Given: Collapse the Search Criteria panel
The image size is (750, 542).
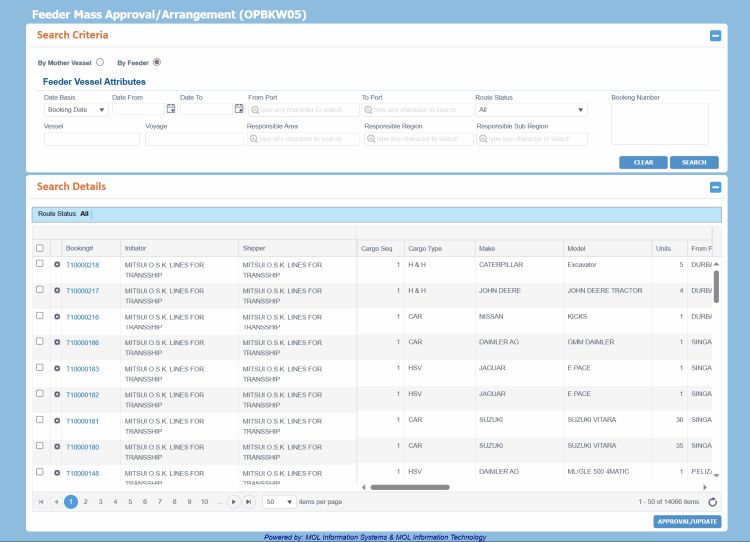Looking at the screenshot, I should click(715, 36).
